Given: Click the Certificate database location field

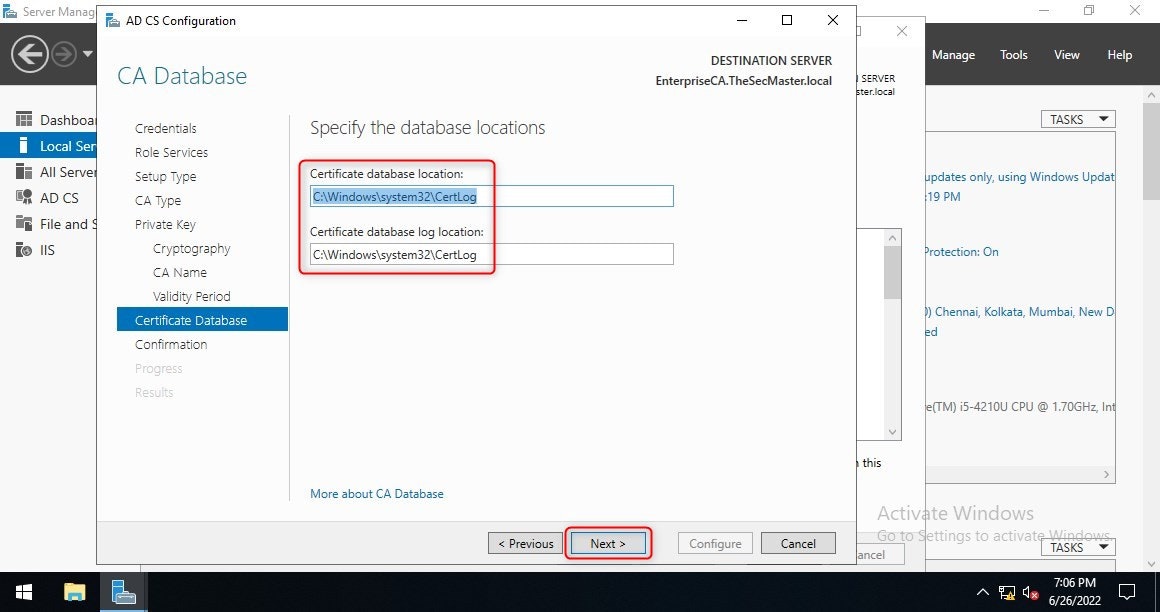Looking at the screenshot, I should [491, 196].
